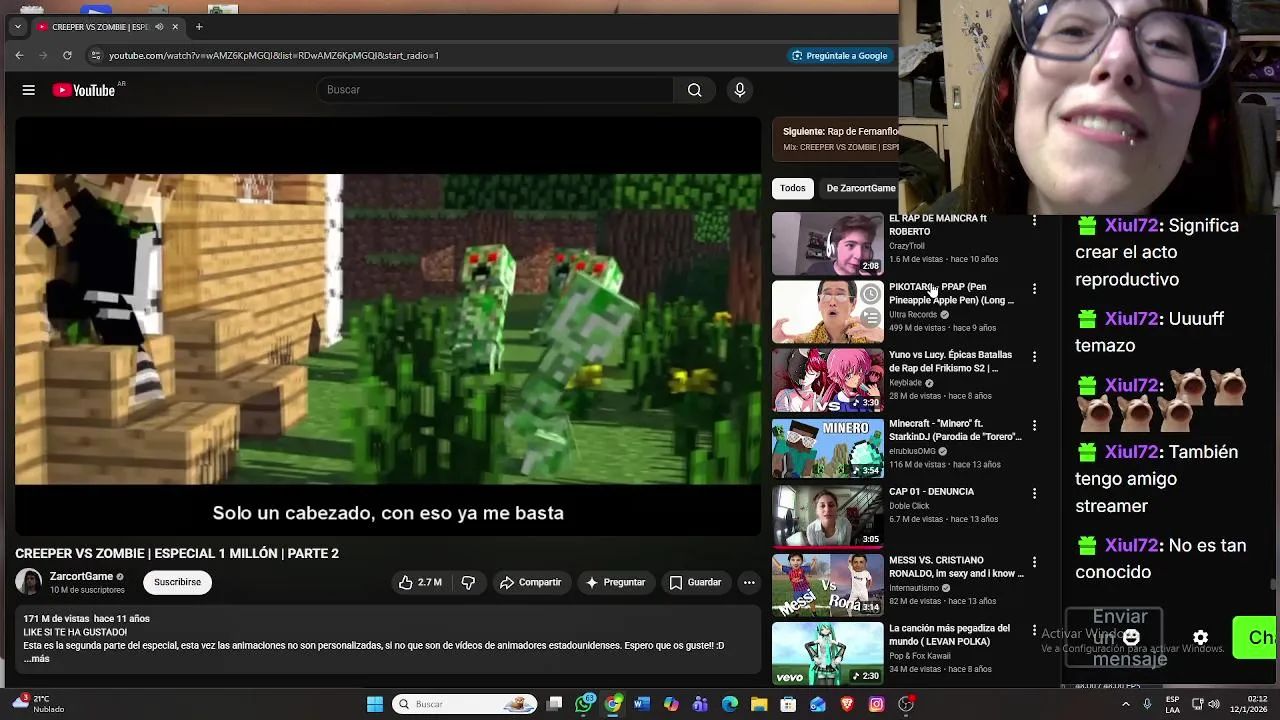Switch to Chrome in the taskbar
Screen dimensions: 1280x720
point(613,704)
